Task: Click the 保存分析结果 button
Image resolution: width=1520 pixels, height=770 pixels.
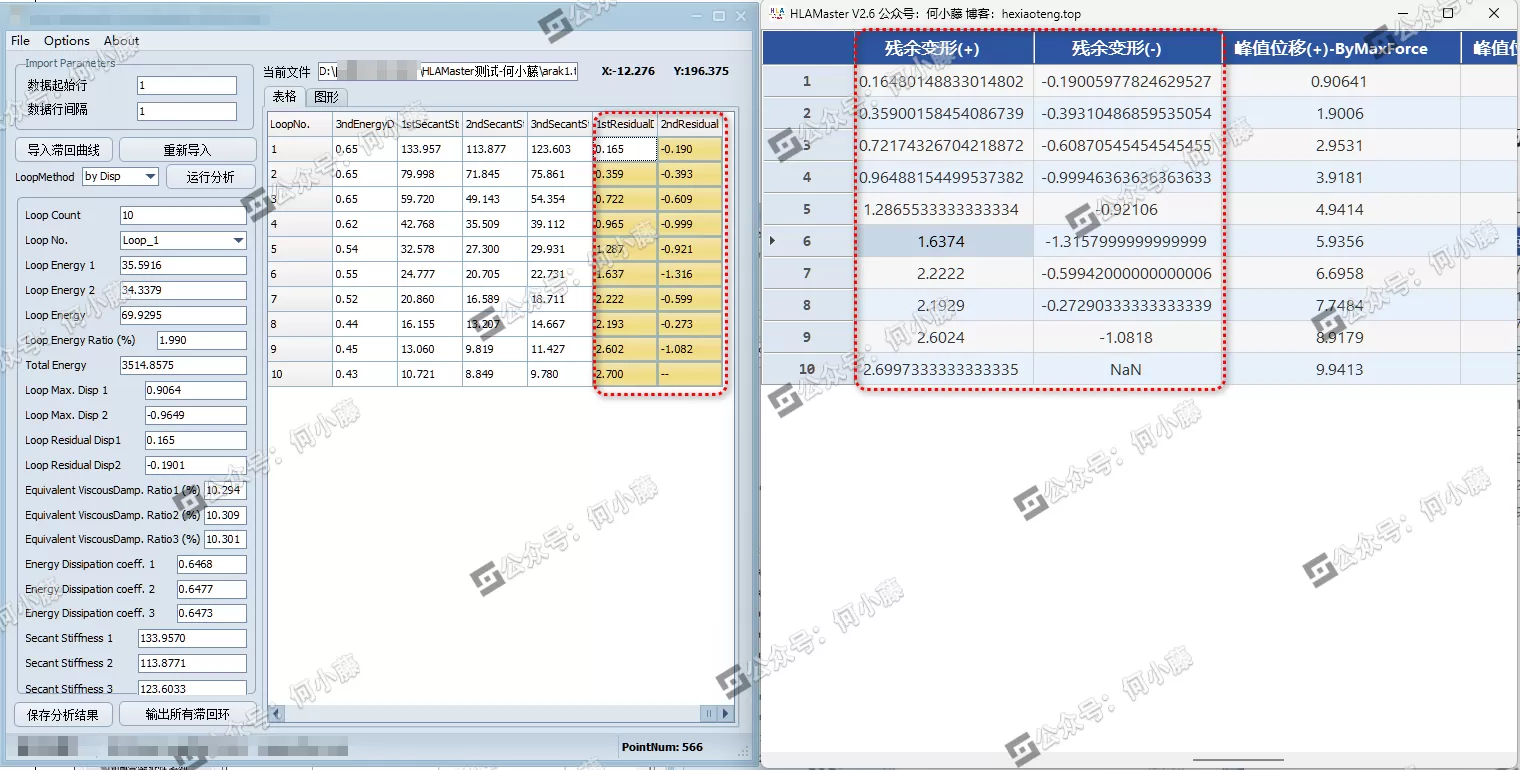Action: tap(64, 714)
